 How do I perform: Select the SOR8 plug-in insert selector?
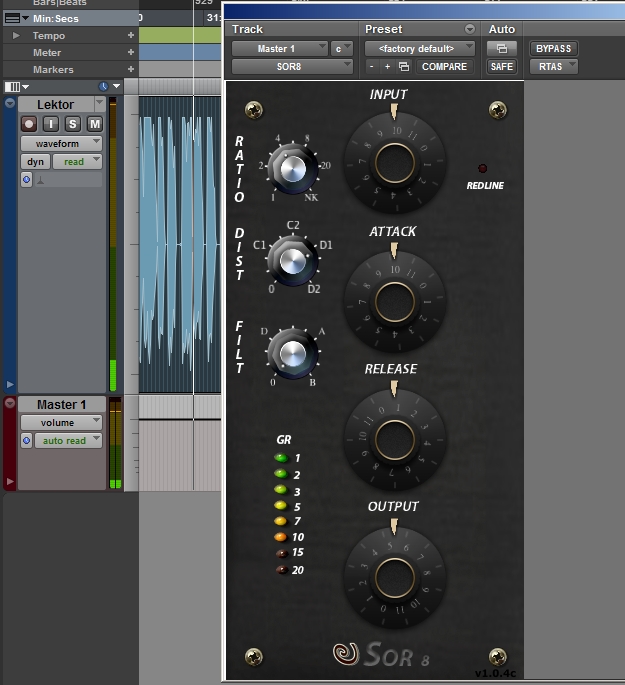(292, 67)
